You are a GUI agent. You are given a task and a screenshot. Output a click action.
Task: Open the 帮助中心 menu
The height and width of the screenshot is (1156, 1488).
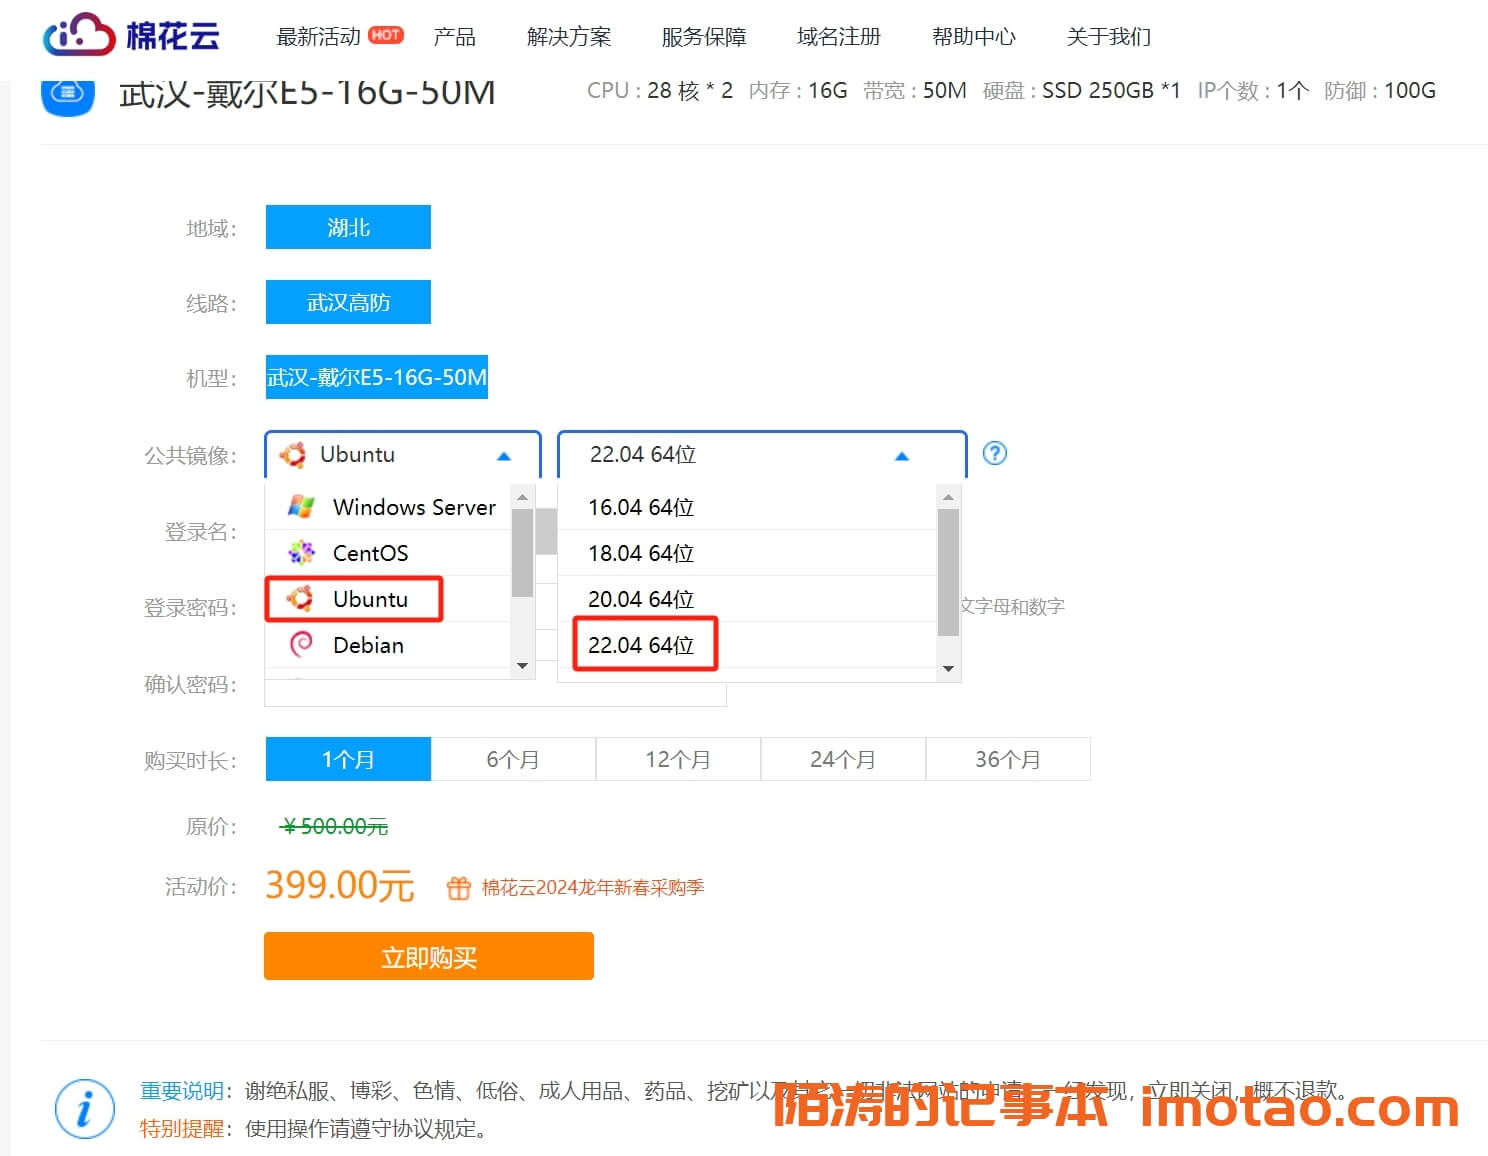point(974,37)
